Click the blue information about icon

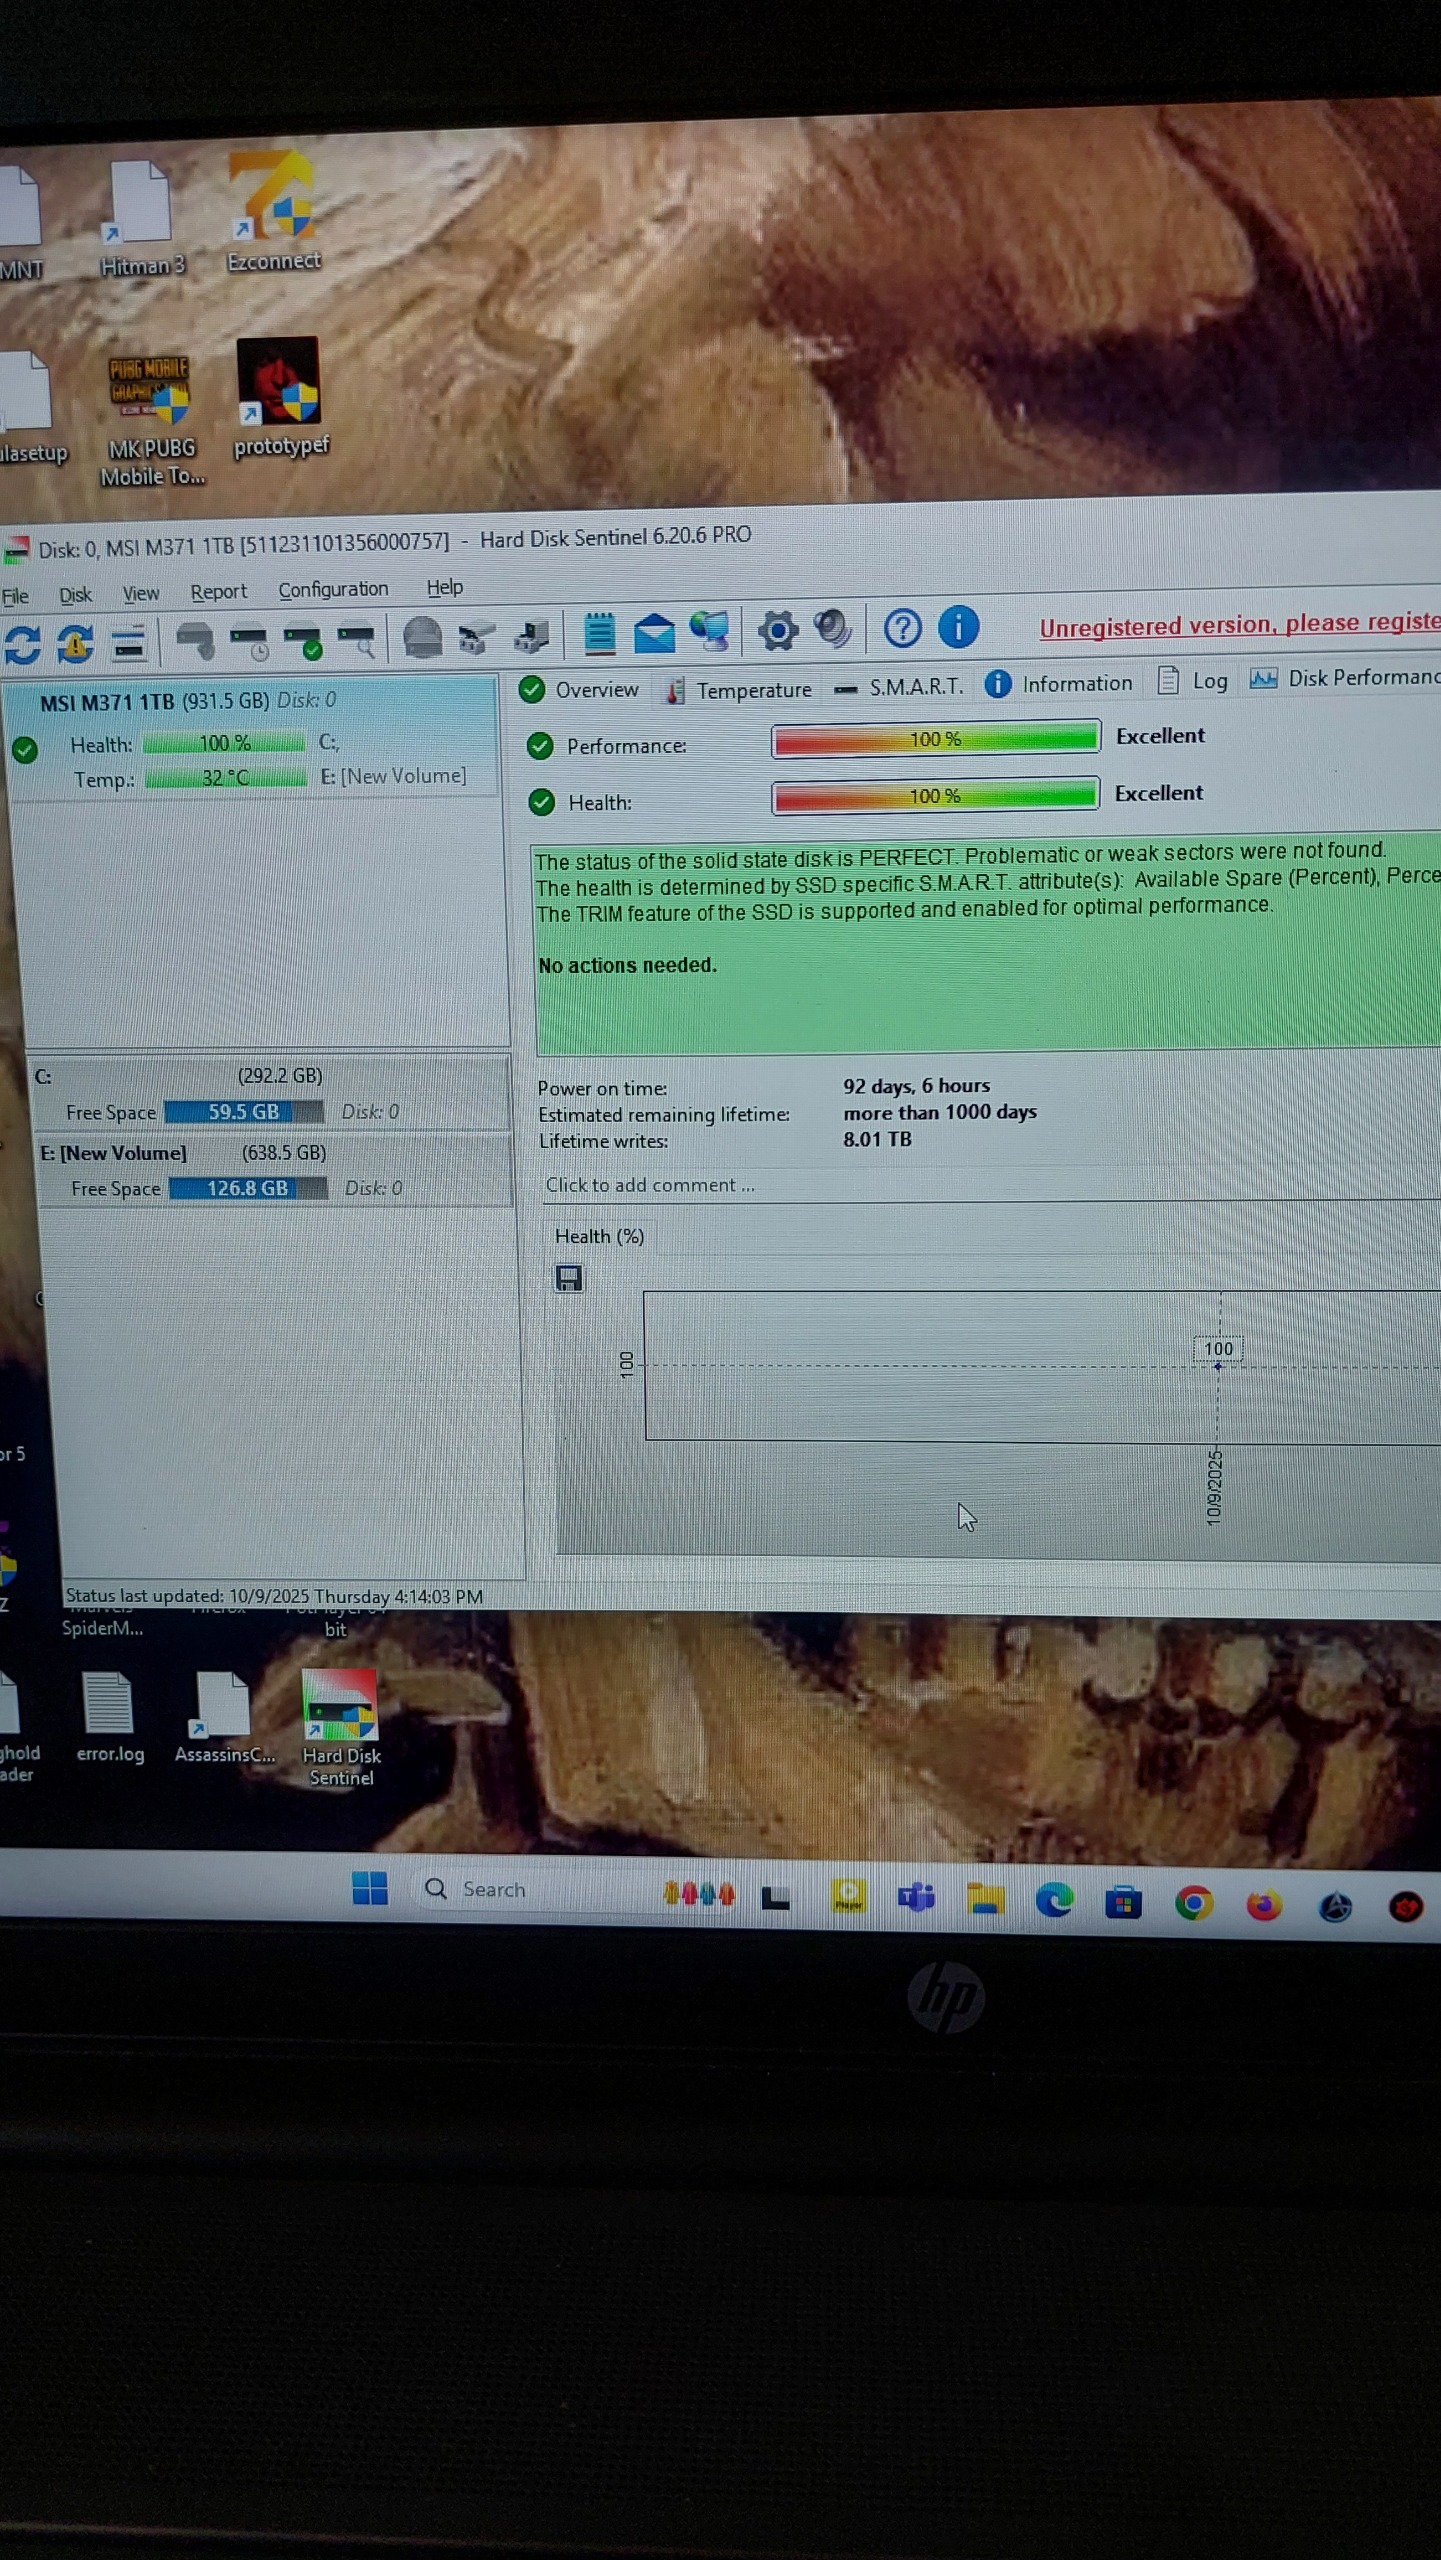pos(958,628)
